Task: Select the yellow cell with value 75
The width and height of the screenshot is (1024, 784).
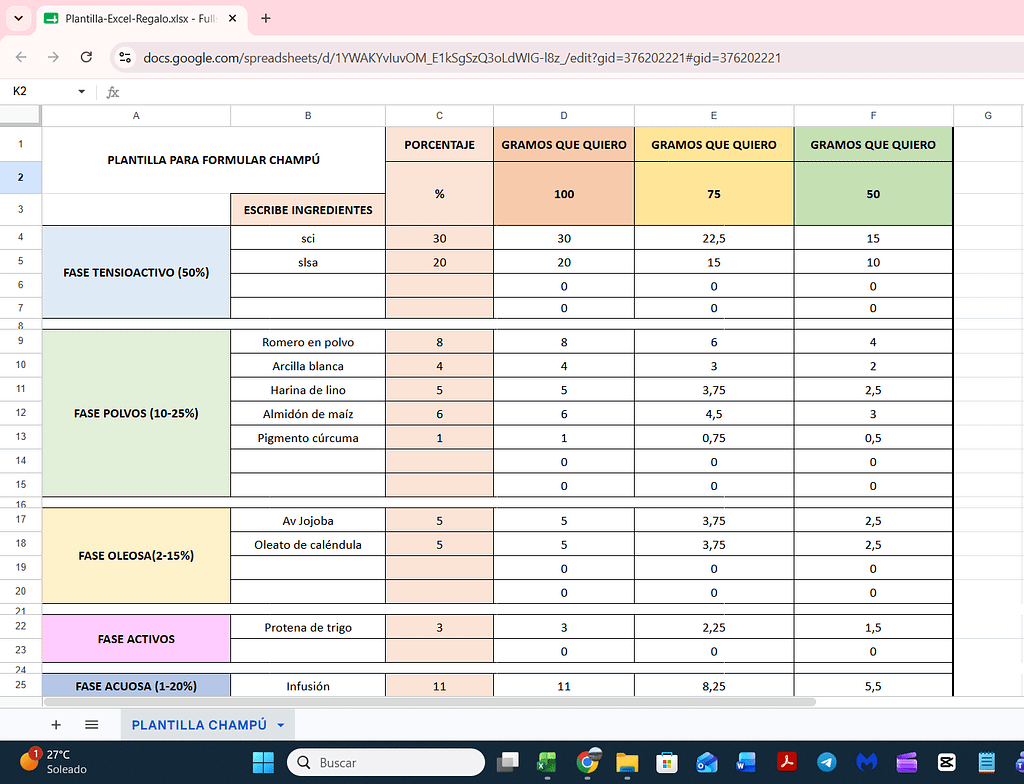Action: [714, 193]
